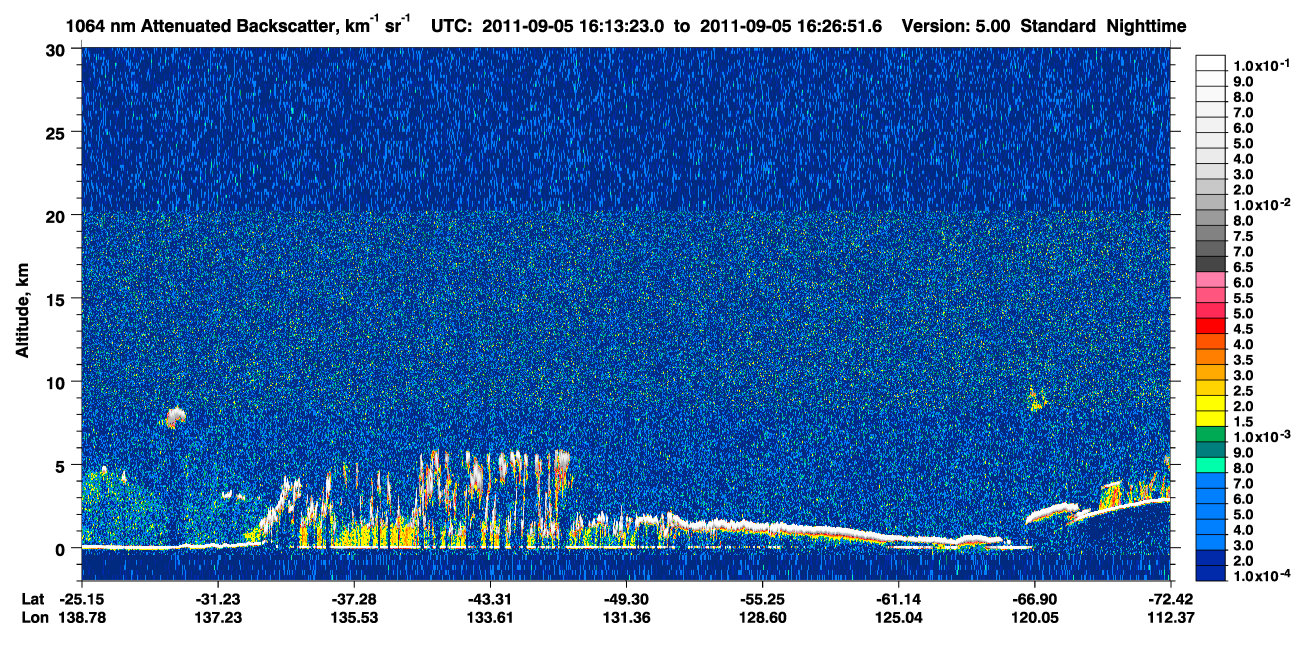Click the colorbar label '7.5'
Viewport: 1300px width, 667px height.
point(1243,236)
